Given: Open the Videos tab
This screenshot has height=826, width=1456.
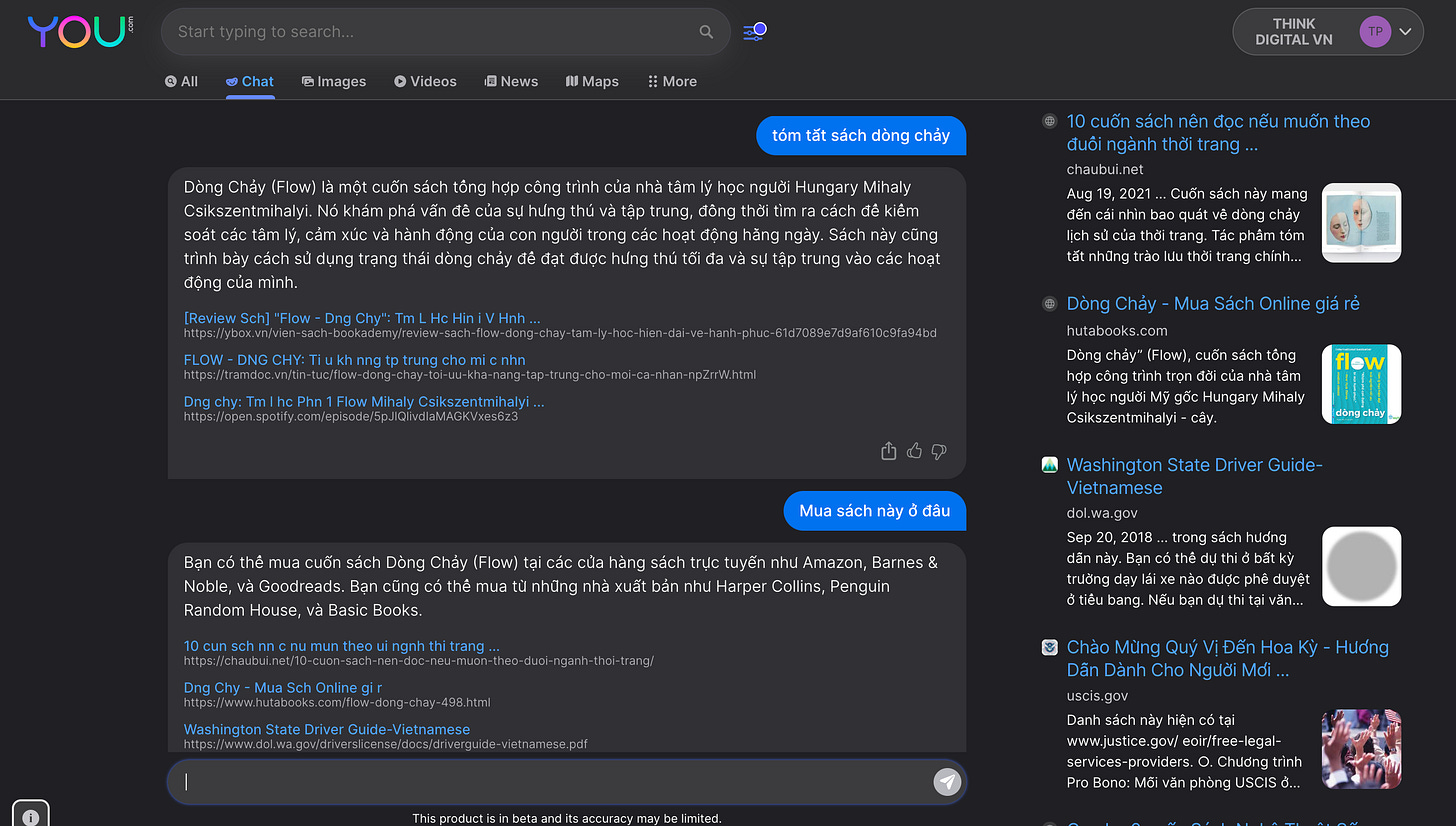Looking at the screenshot, I should pos(425,82).
